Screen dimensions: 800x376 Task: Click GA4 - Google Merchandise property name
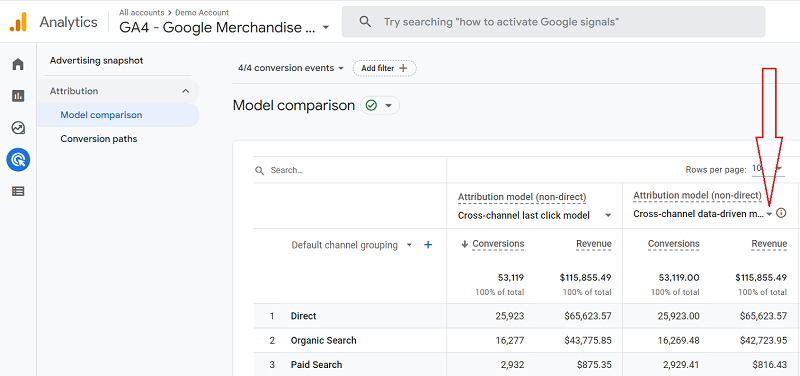coord(217,28)
